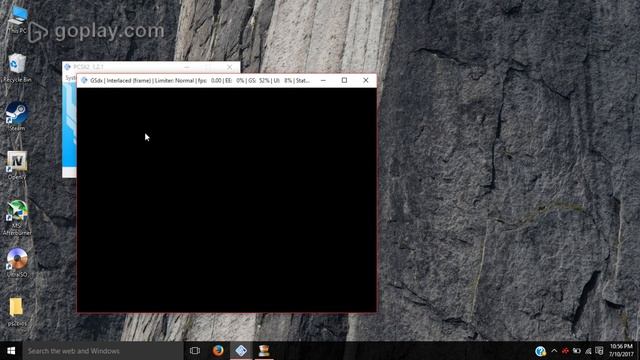Image resolution: width=640 pixels, height=360 pixels.
Task: Open the Get Help tray icon
Action: click(x=540, y=351)
